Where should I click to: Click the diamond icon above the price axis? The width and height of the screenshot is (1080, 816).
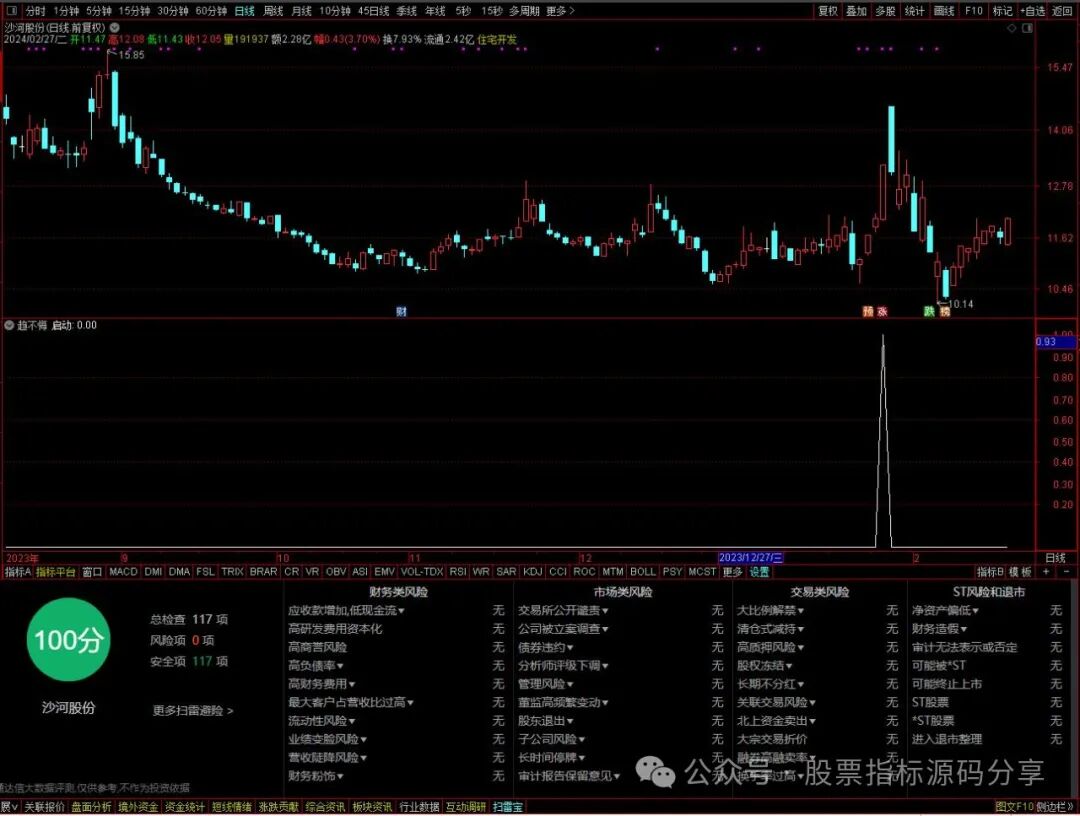pyautogui.click(x=1012, y=28)
